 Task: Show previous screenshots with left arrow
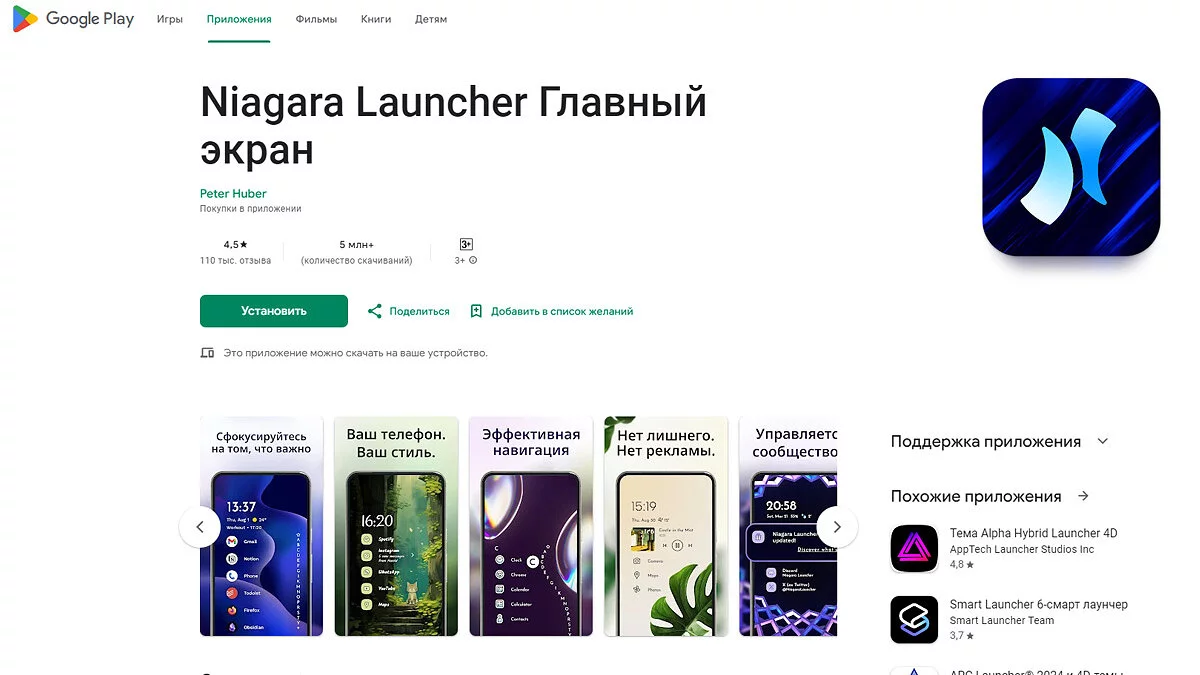(200, 527)
